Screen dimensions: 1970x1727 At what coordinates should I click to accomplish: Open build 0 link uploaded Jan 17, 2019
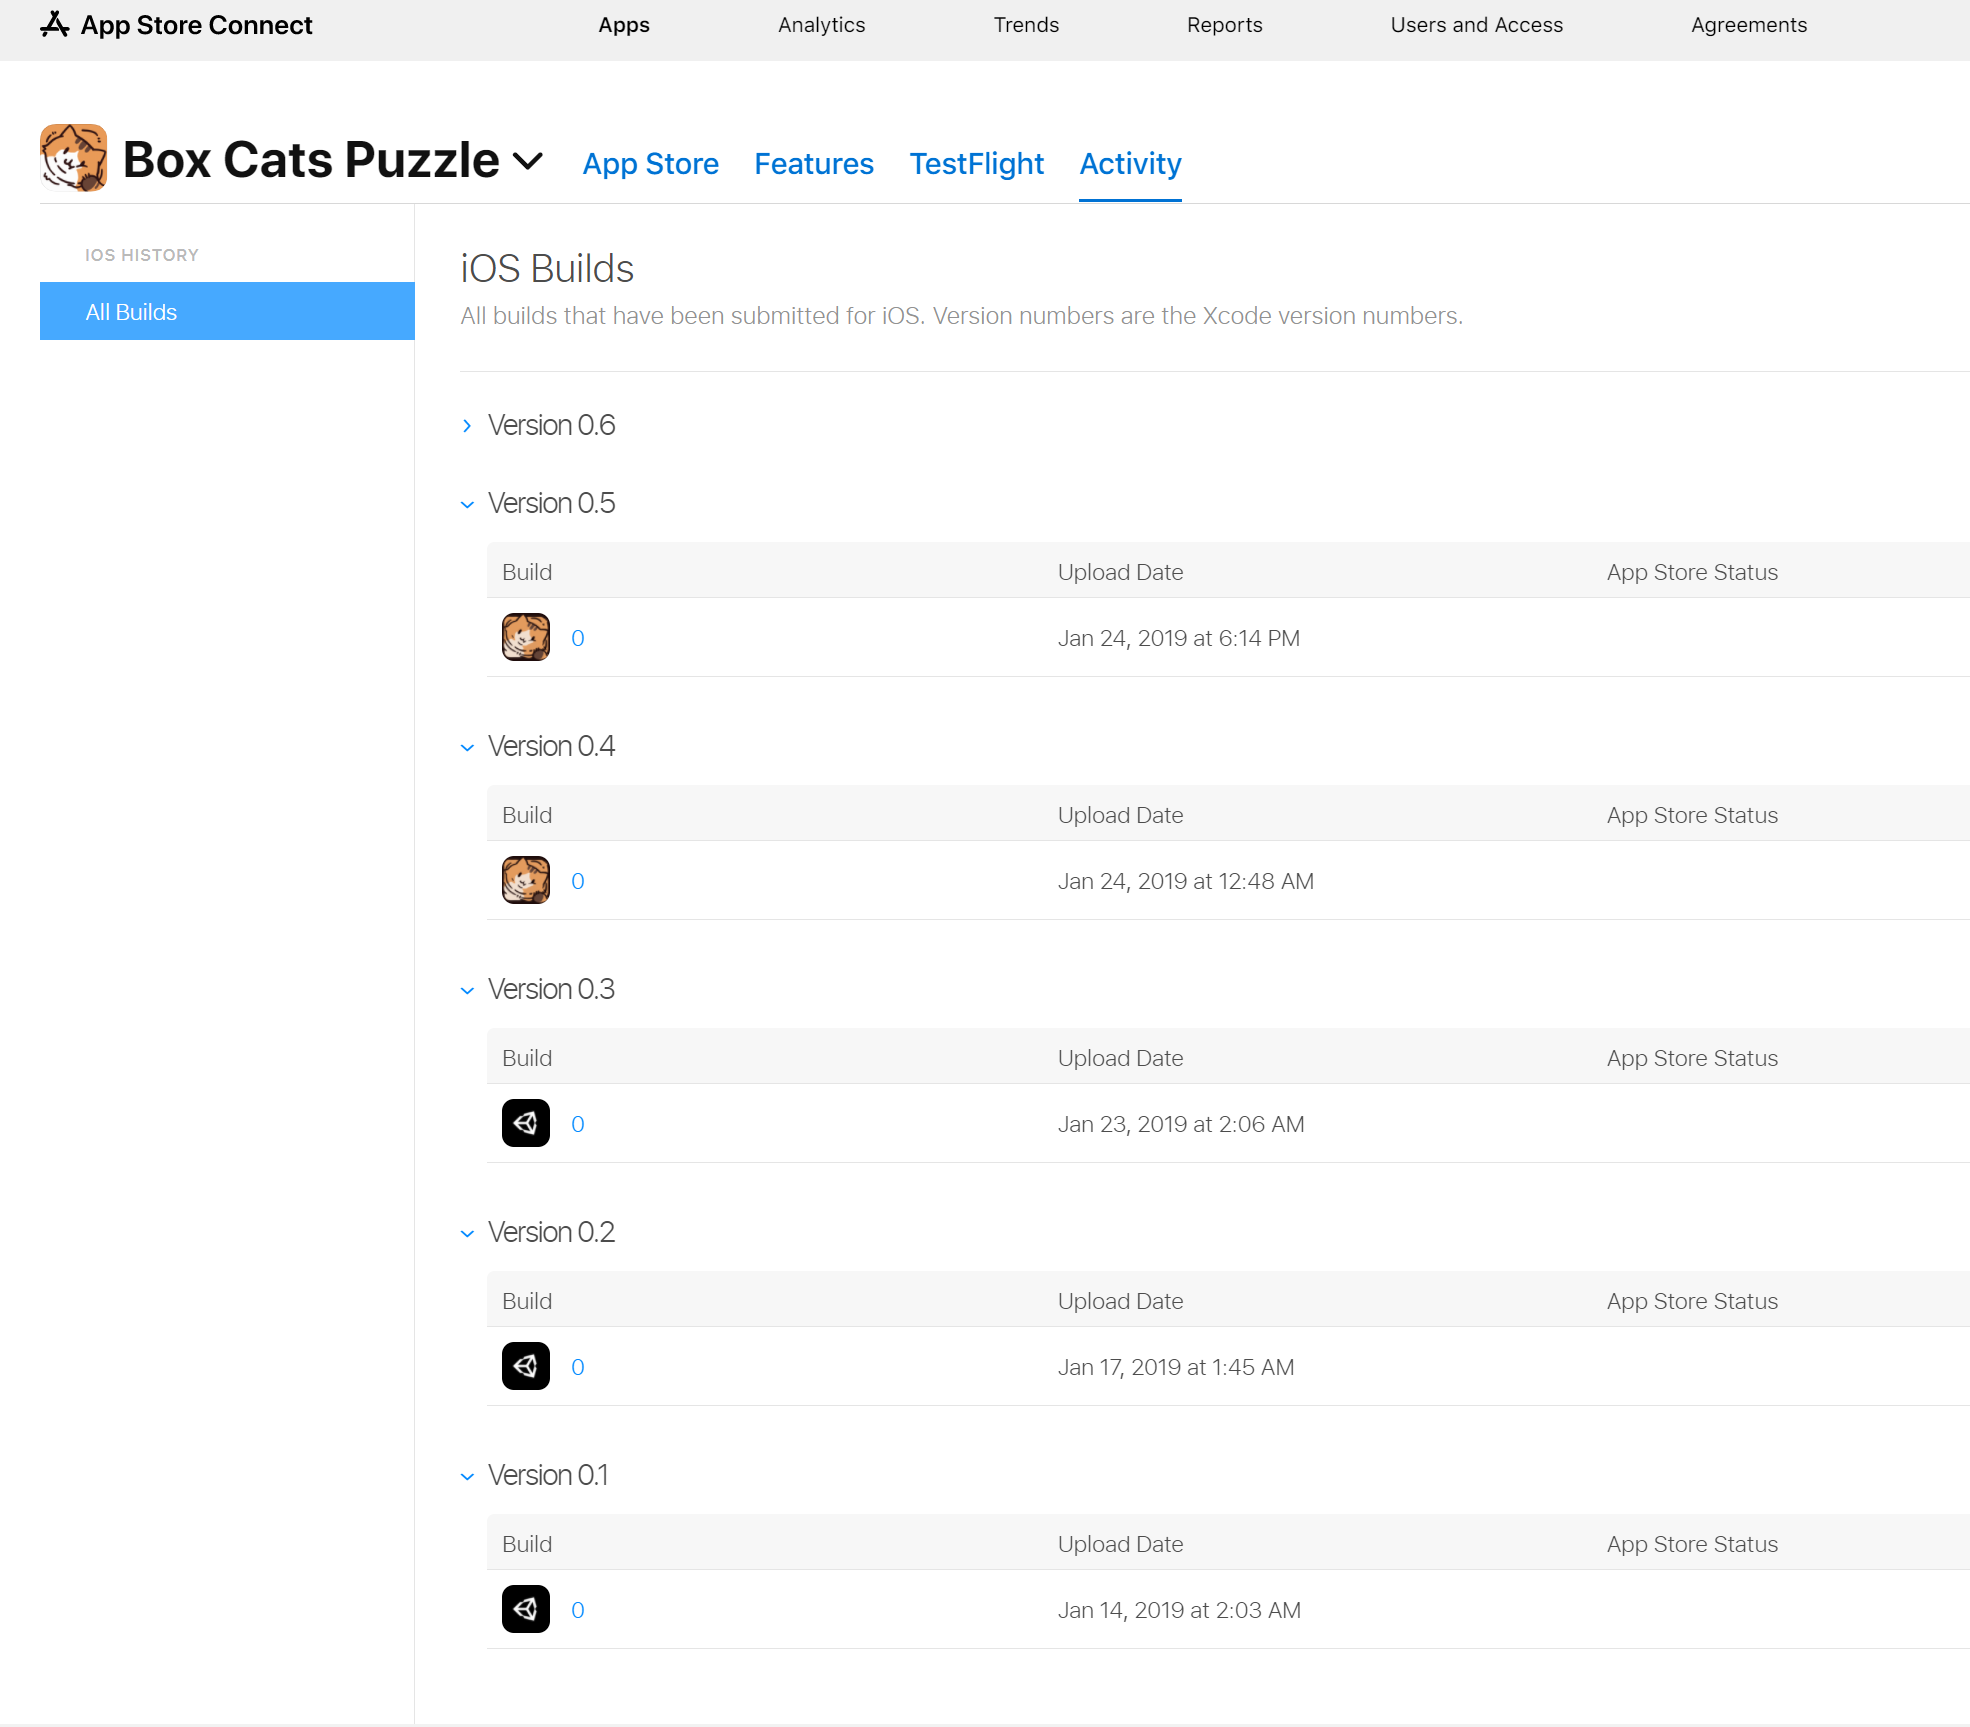pyautogui.click(x=578, y=1367)
